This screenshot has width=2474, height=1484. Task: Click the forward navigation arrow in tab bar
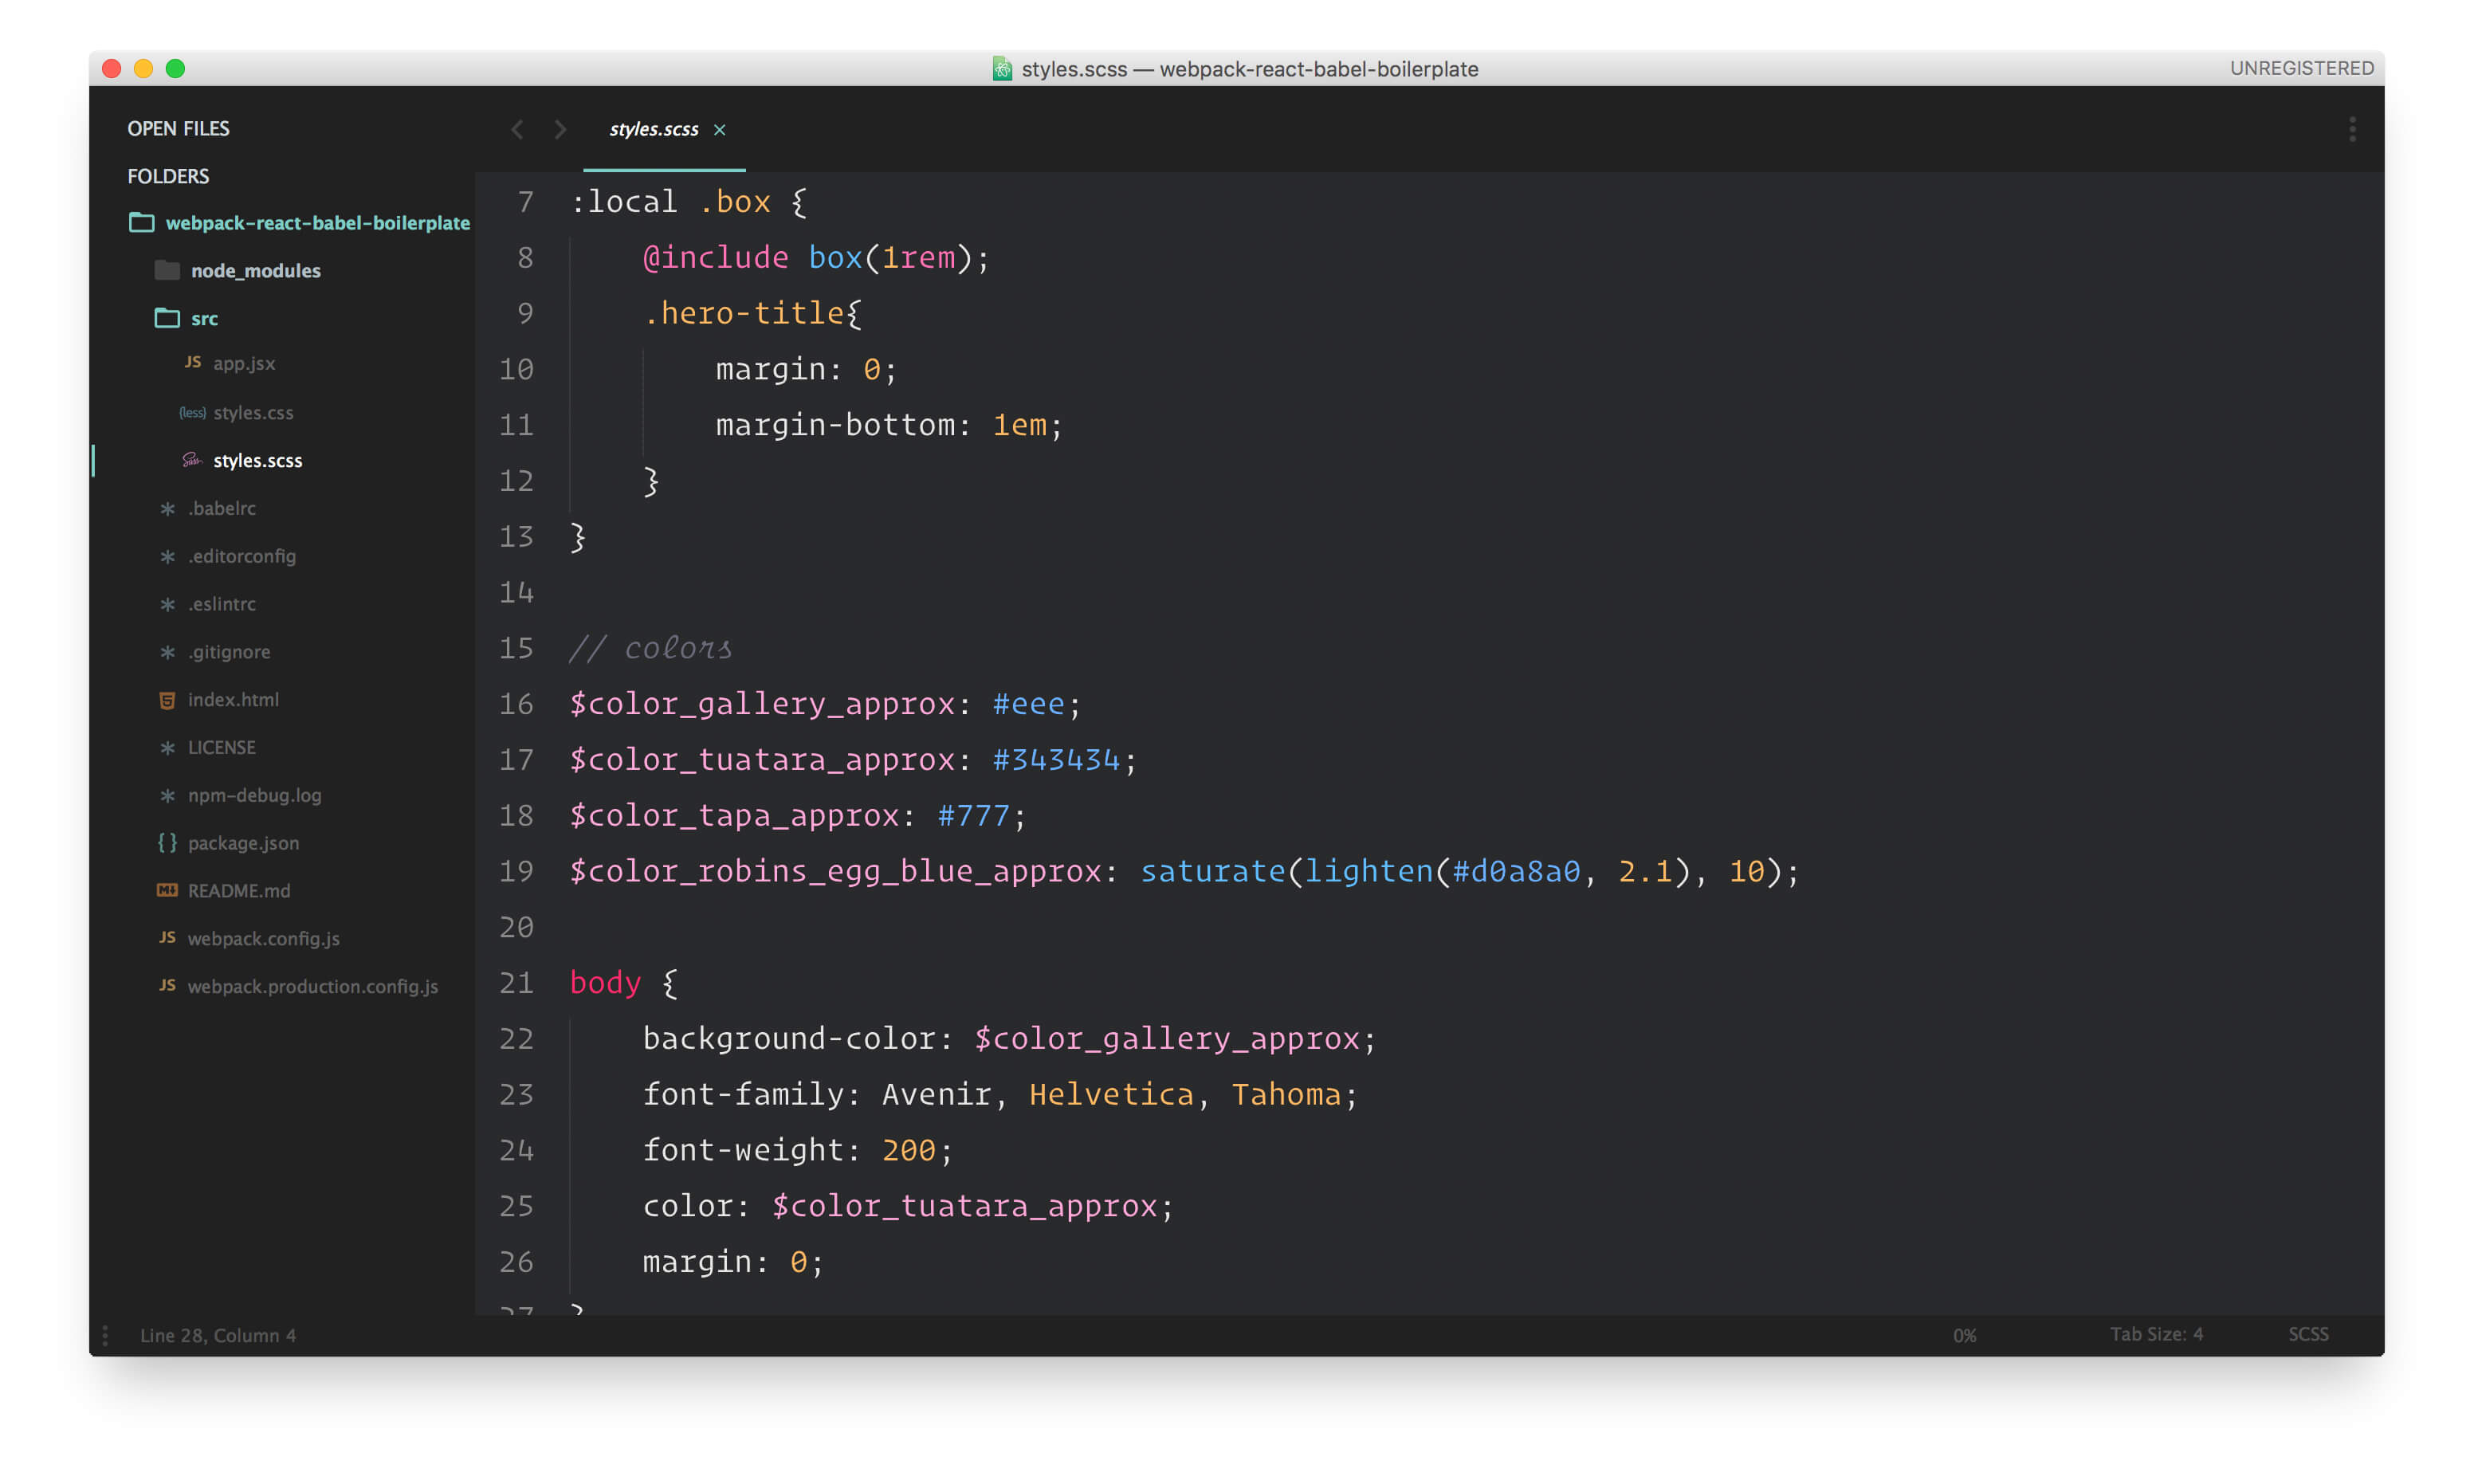(x=560, y=129)
